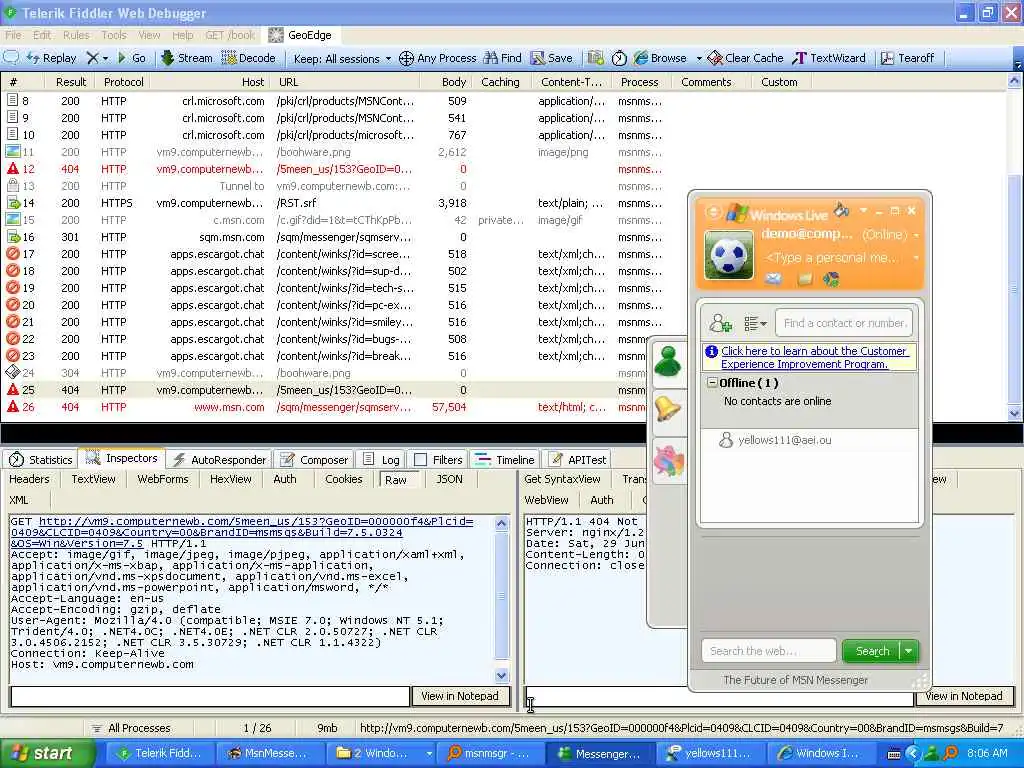Click request Raw view scrollbar down arrow
This screenshot has height=768, width=1024.
(502, 676)
